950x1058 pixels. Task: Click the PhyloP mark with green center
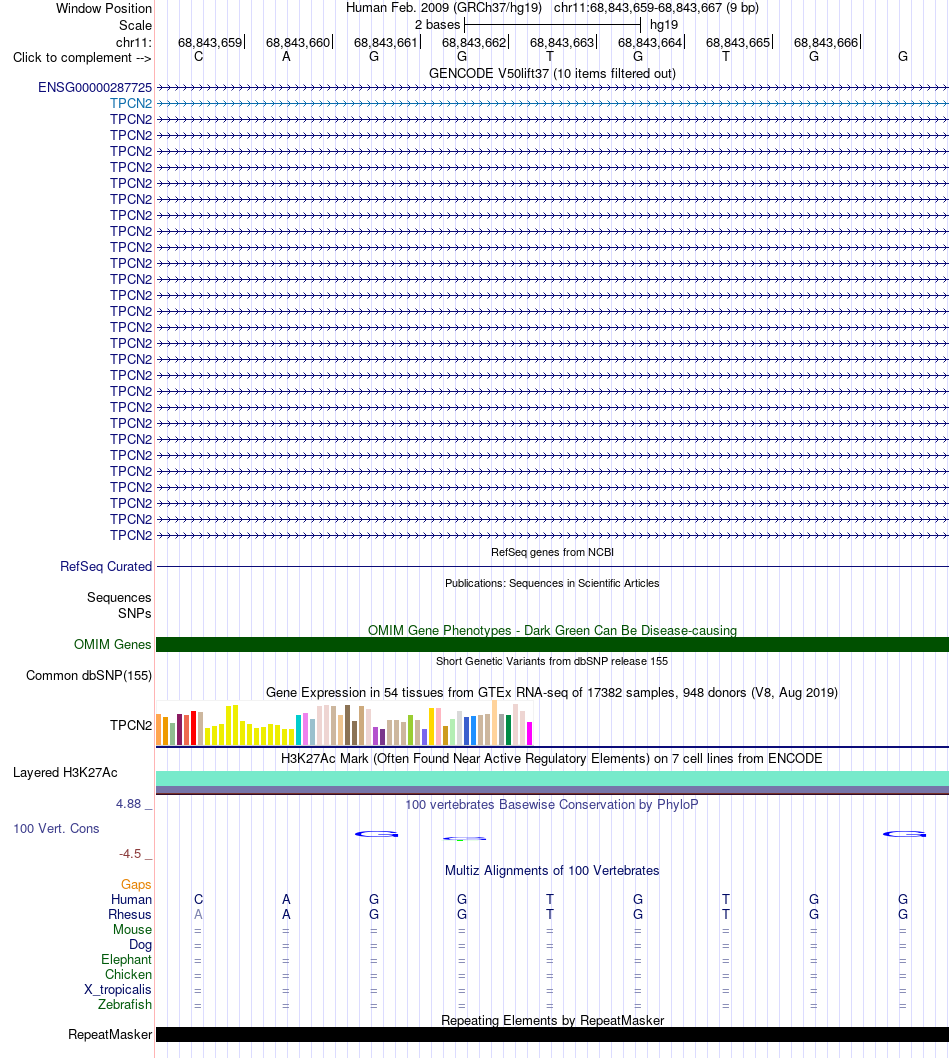coord(464,839)
